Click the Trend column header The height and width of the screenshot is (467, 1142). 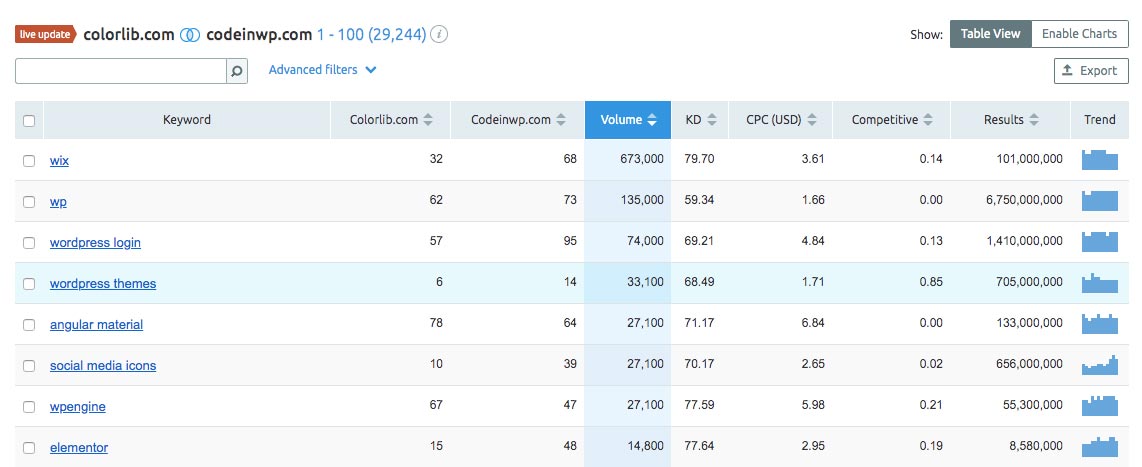(1099, 119)
